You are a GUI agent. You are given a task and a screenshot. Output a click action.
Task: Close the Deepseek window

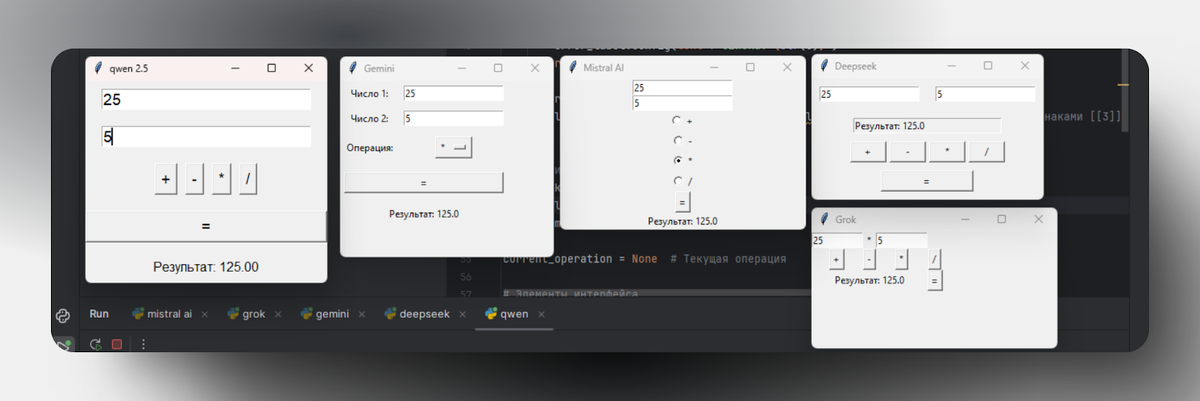tap(1024, 66)
